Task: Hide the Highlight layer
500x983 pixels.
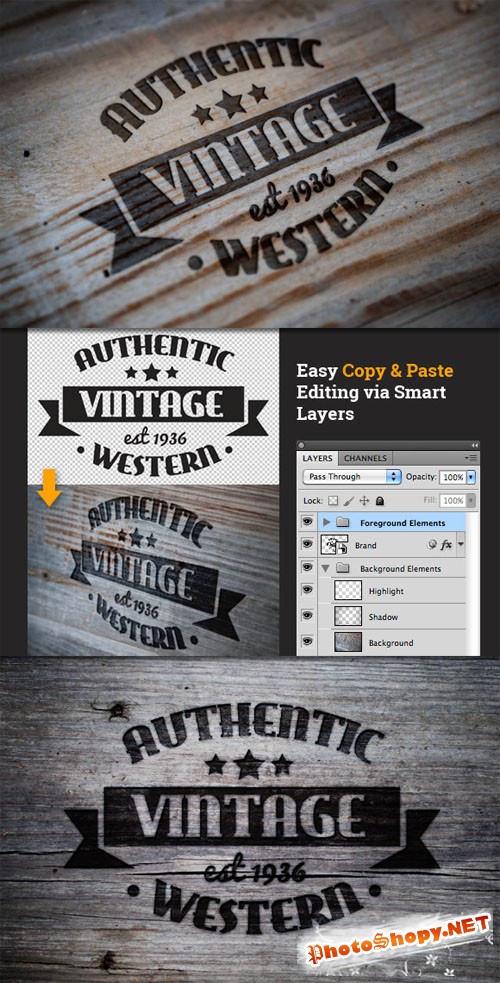Action: point(307,590)
